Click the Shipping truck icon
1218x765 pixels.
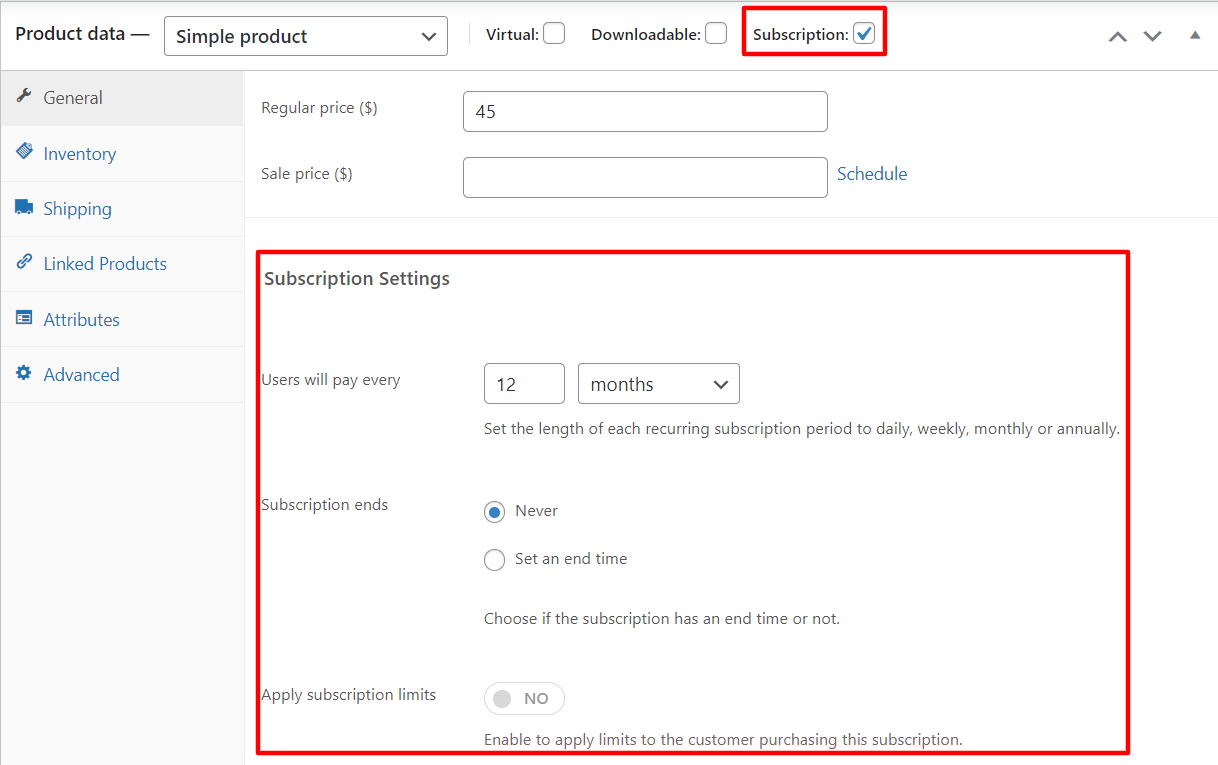(x=24, y=207)
